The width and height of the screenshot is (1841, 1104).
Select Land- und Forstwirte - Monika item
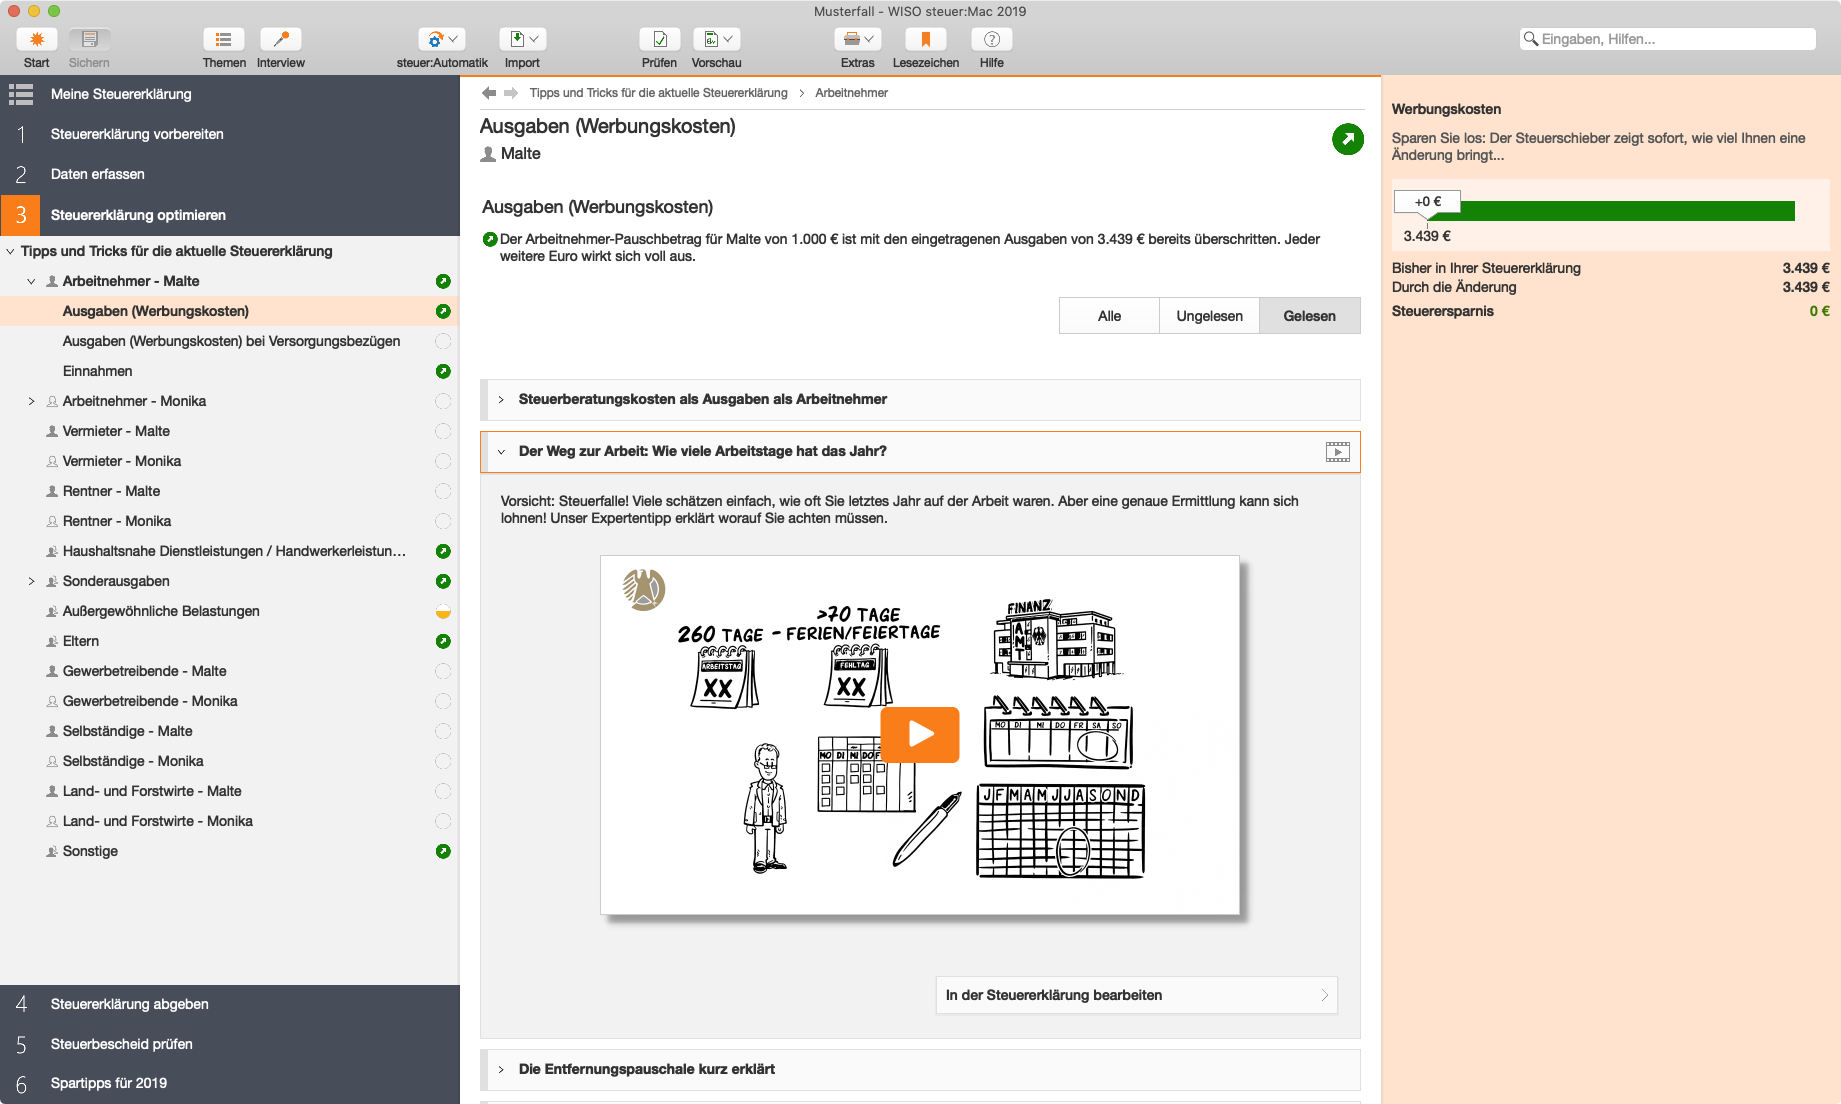[230, 821]
